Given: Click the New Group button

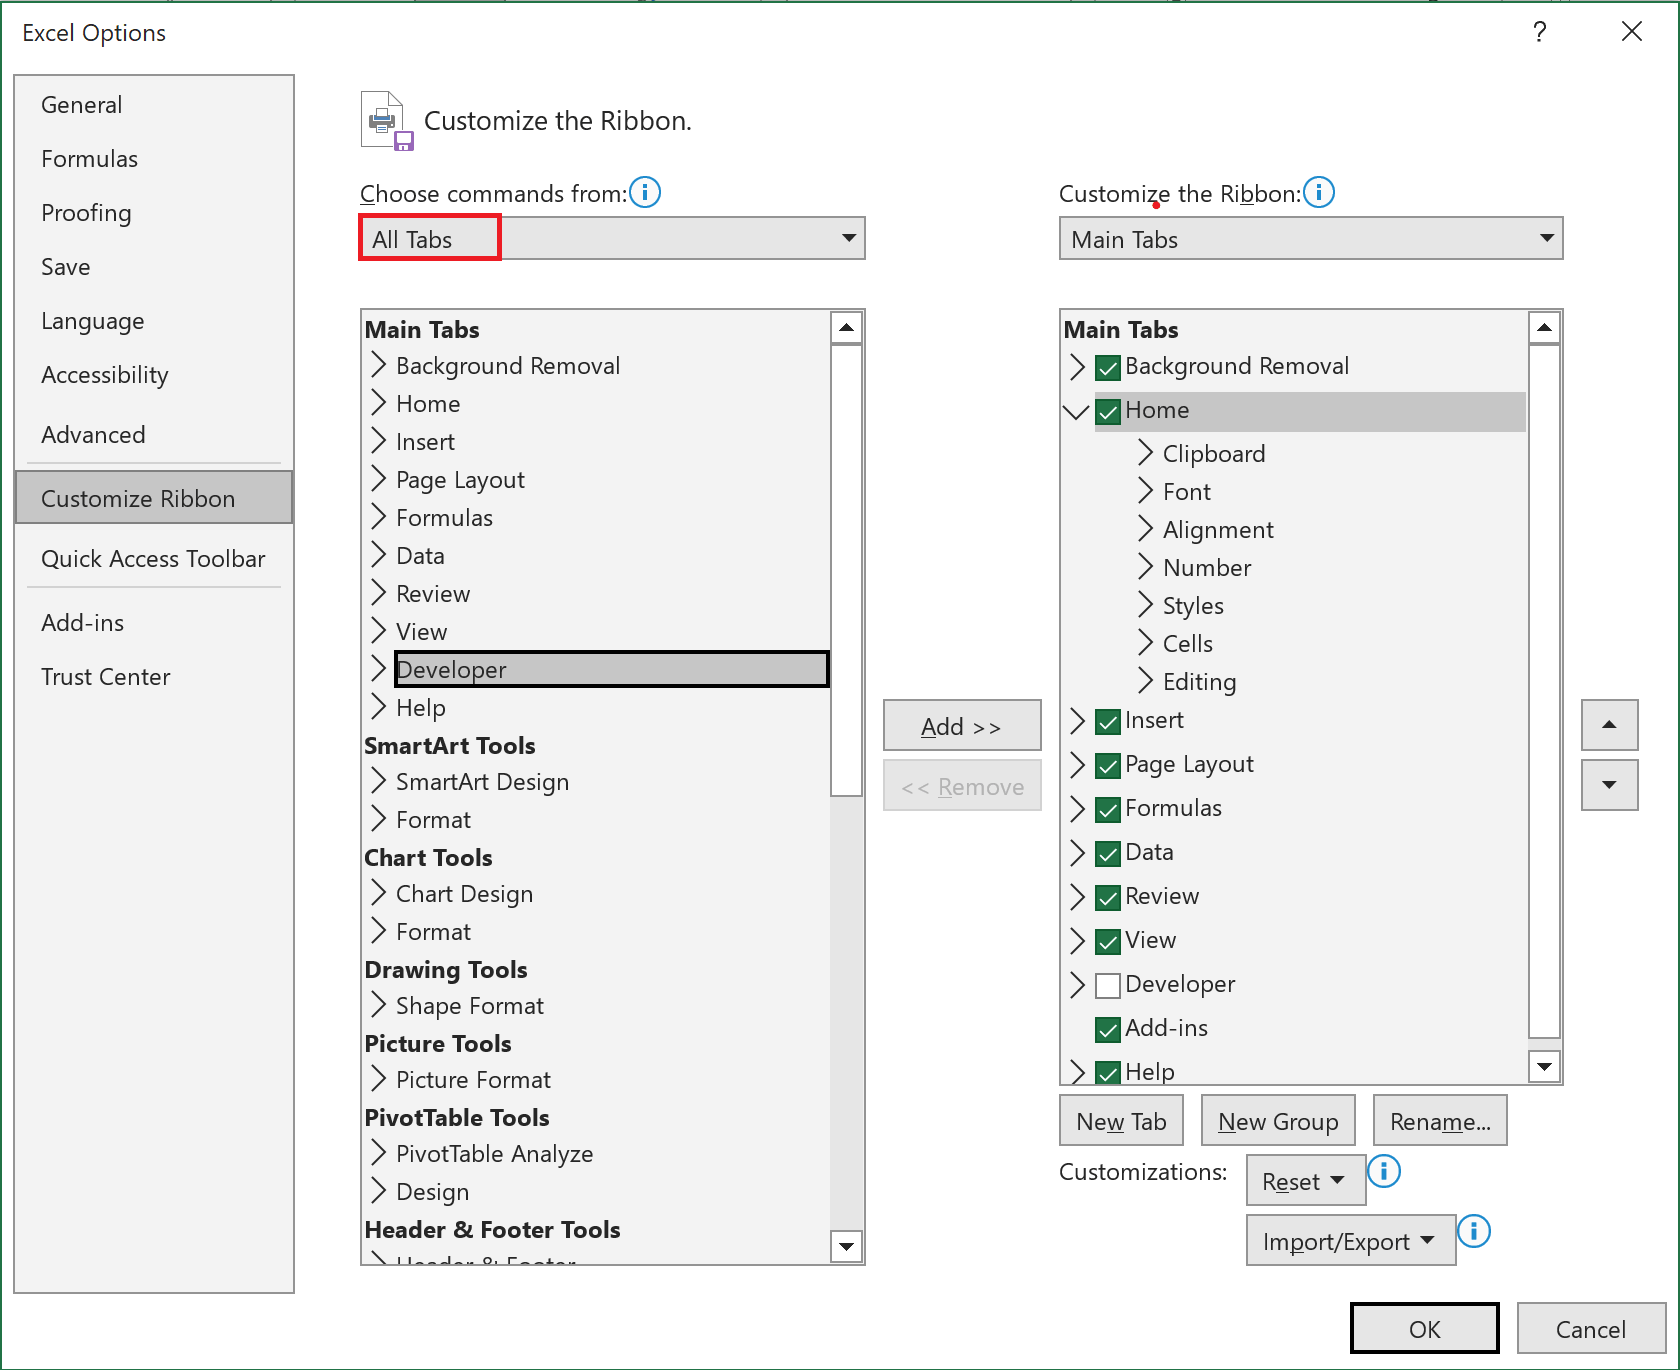Looking at the screenshot, I should tap(1277, 1120).
